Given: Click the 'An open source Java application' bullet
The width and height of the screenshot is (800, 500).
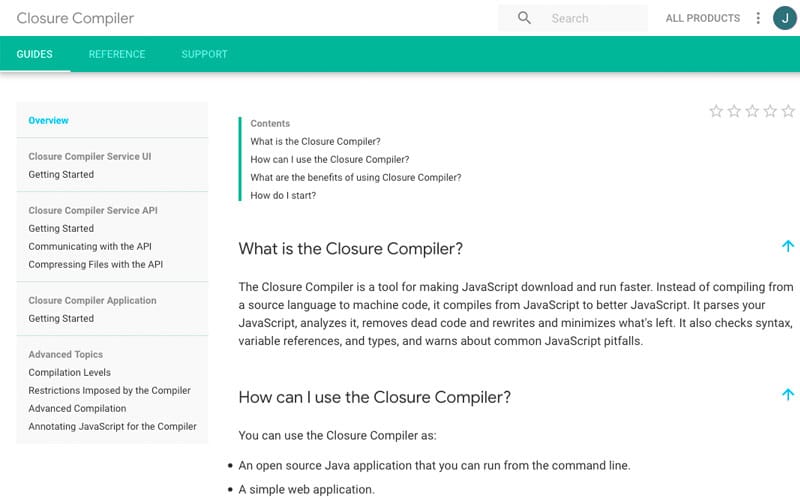Looking at the screenshot, I should click(x=434, y=465).
